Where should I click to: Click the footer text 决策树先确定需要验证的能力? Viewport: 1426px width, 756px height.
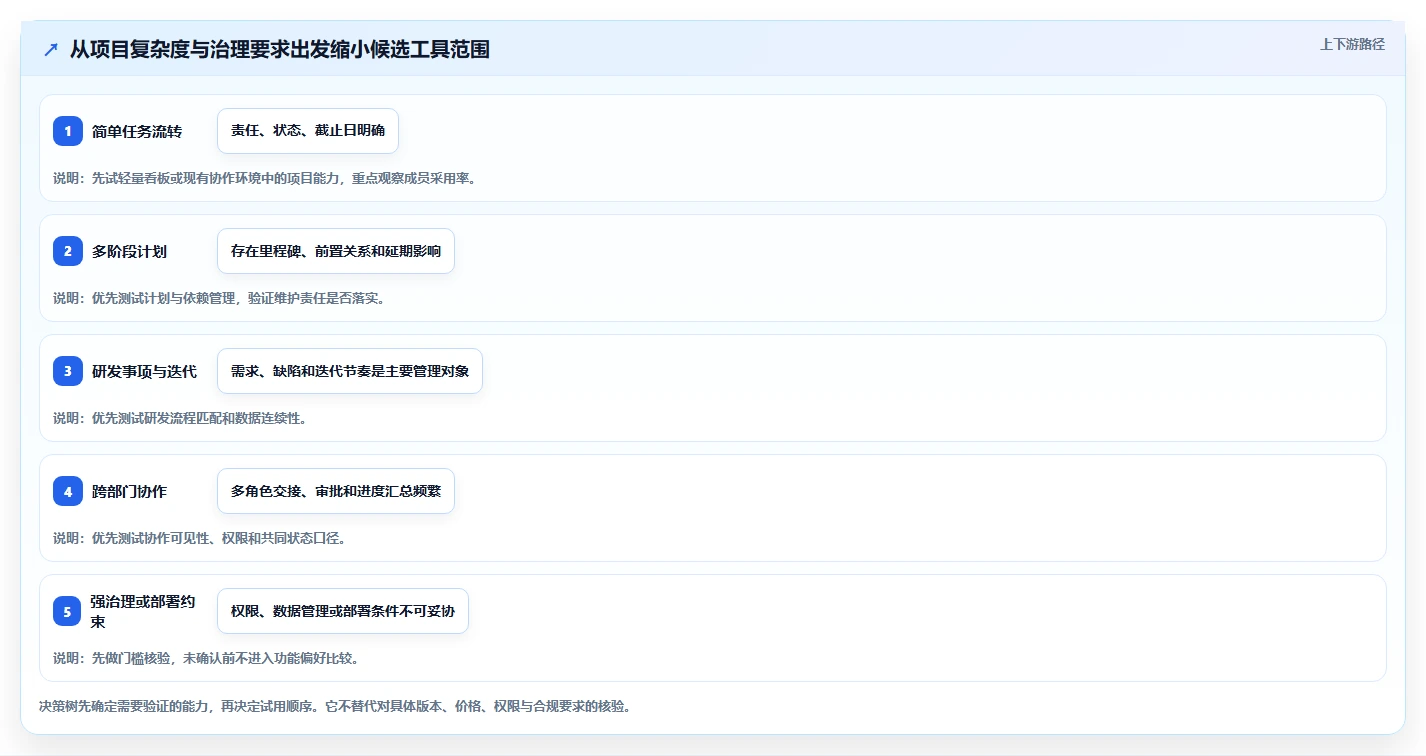coord(335,706)
